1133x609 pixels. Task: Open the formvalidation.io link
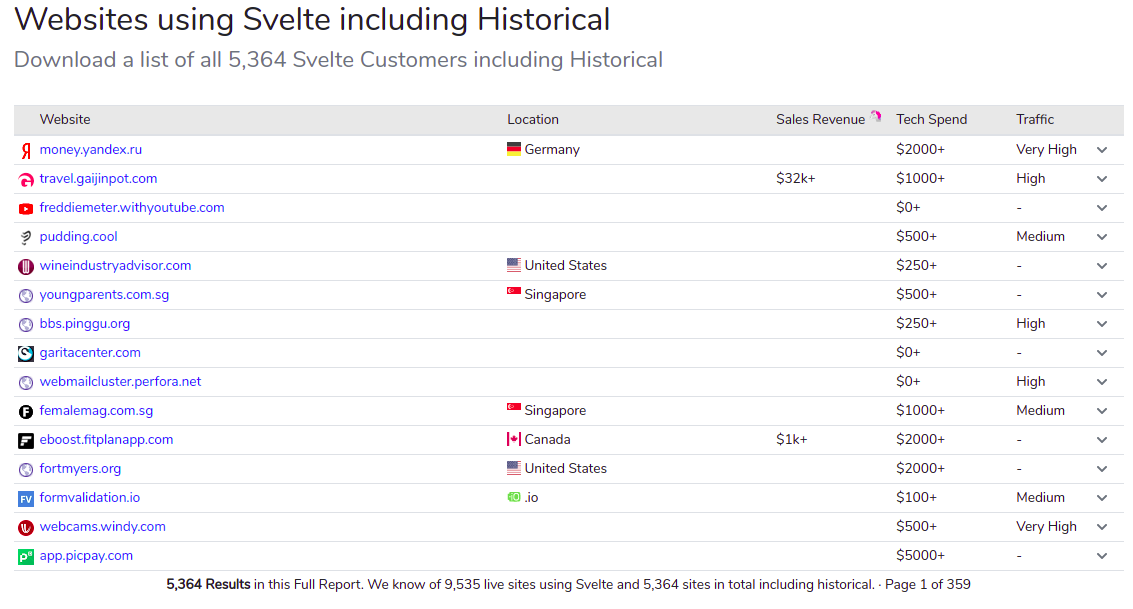(x=90, y=498)
